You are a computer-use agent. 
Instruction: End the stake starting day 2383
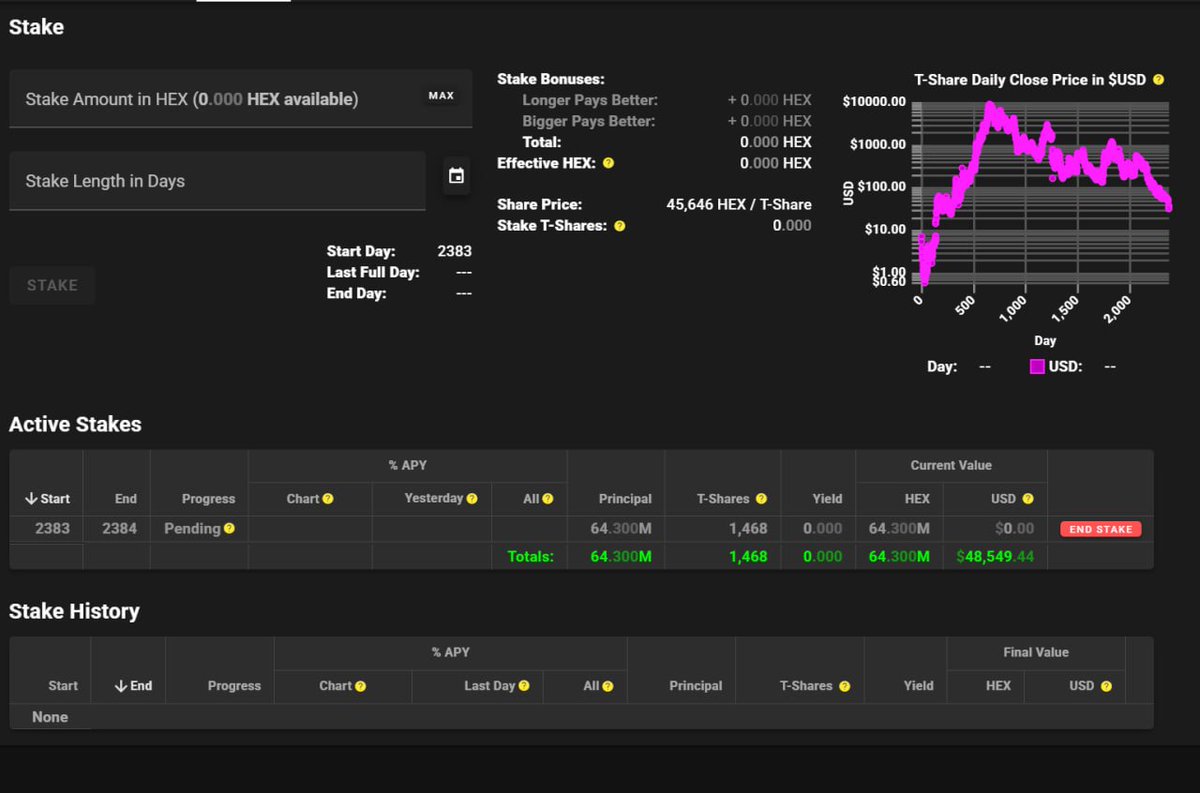(1100, 529)
